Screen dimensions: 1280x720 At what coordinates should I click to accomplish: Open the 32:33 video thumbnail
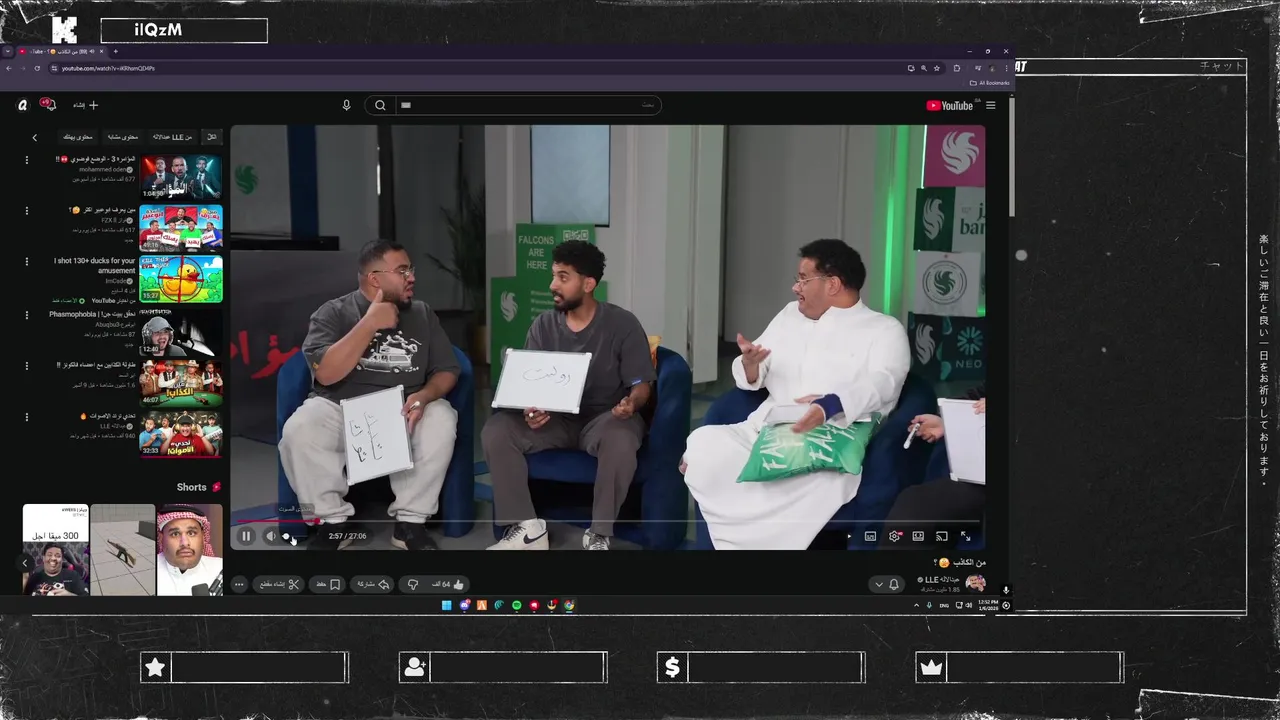181,433
